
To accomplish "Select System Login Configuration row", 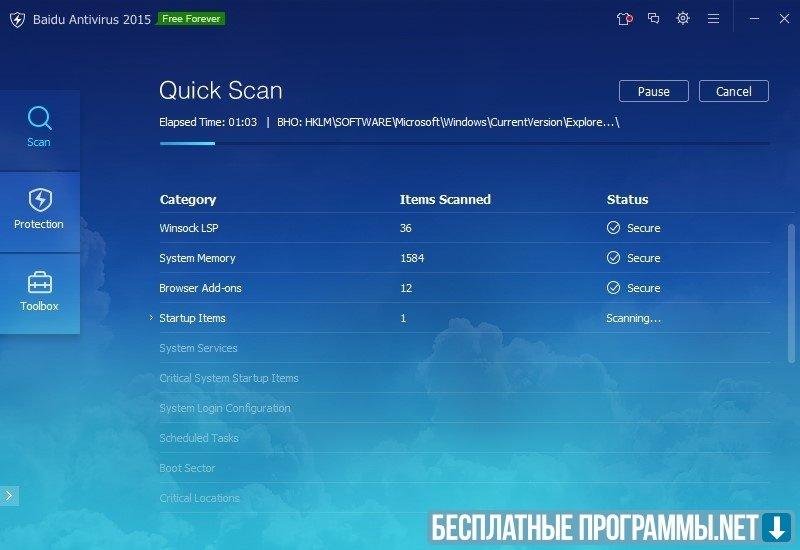I will click(x=464, y=408).
